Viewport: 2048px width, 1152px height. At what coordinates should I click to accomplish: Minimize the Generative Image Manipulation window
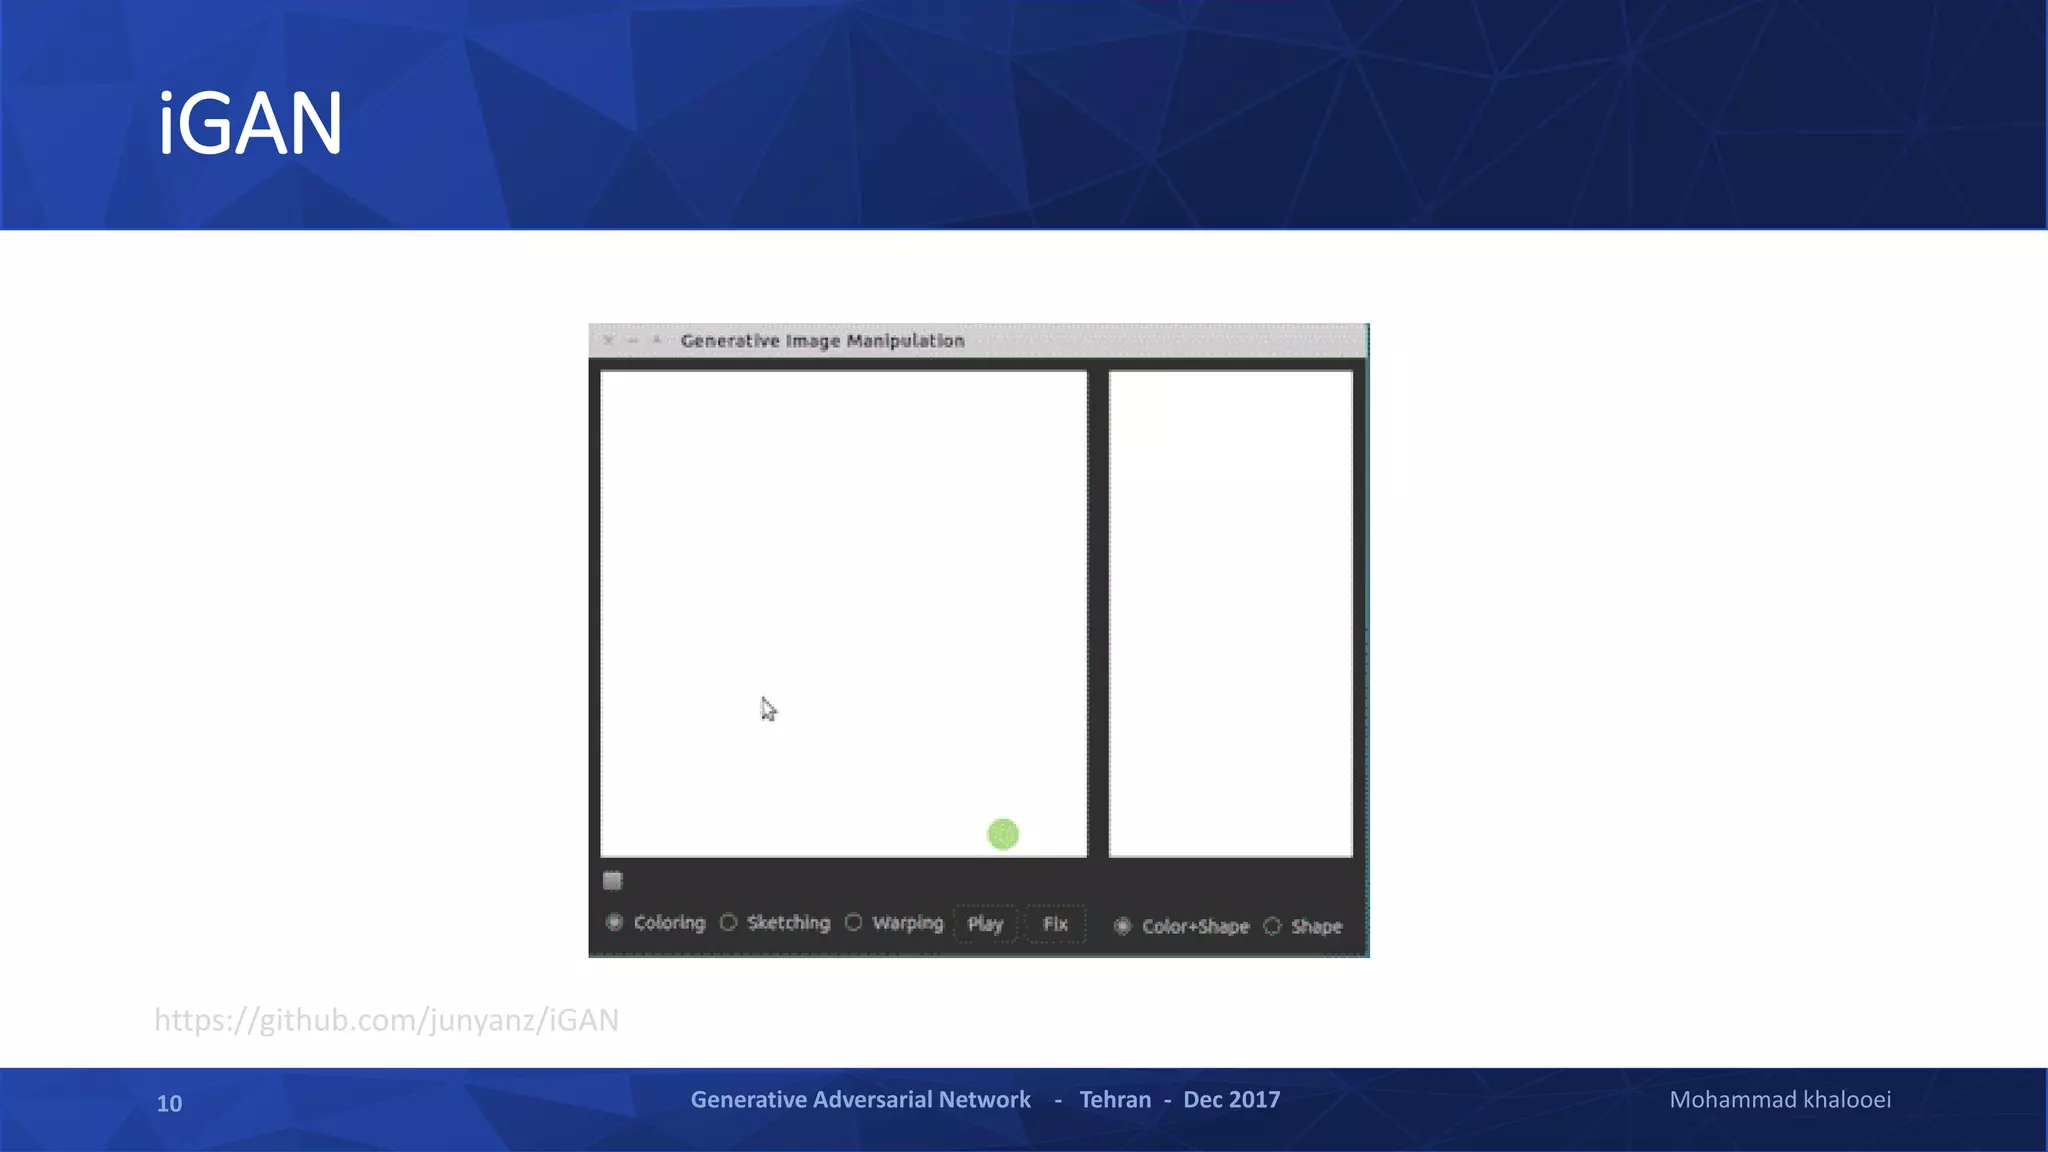pos(632,340)
